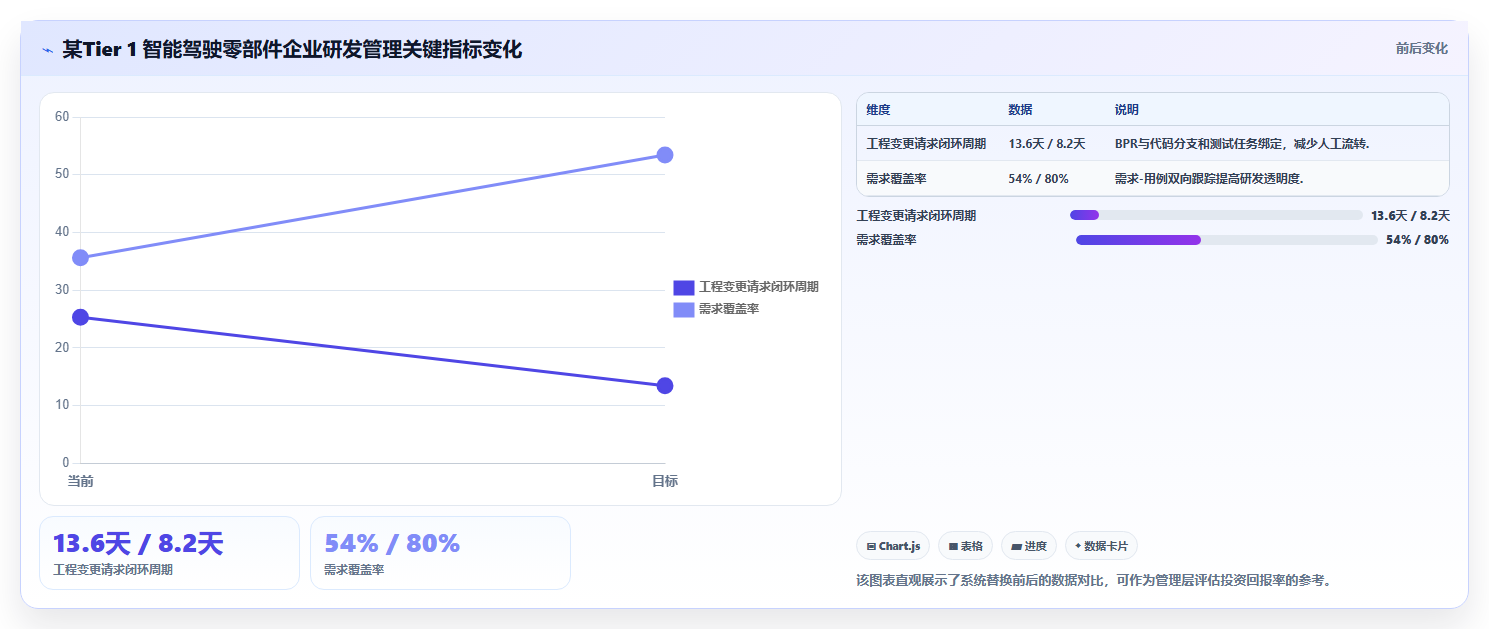Click the 前后变化 label in header
Viewport: 1489px width, 629px height.
[x=1421, y=49]
